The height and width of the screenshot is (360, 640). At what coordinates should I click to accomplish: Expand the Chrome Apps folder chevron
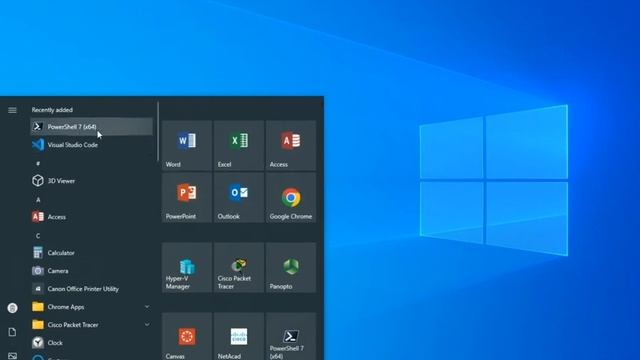[147, 307]
